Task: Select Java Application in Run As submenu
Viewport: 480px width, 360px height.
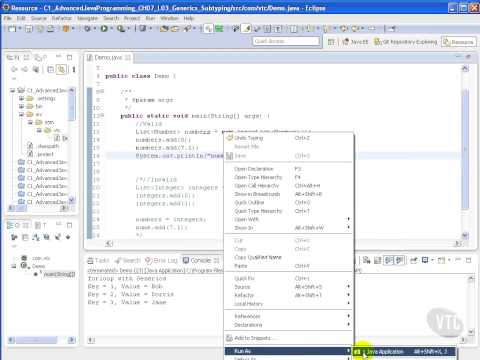Action: pyautogui.click(x=404, y=351)
